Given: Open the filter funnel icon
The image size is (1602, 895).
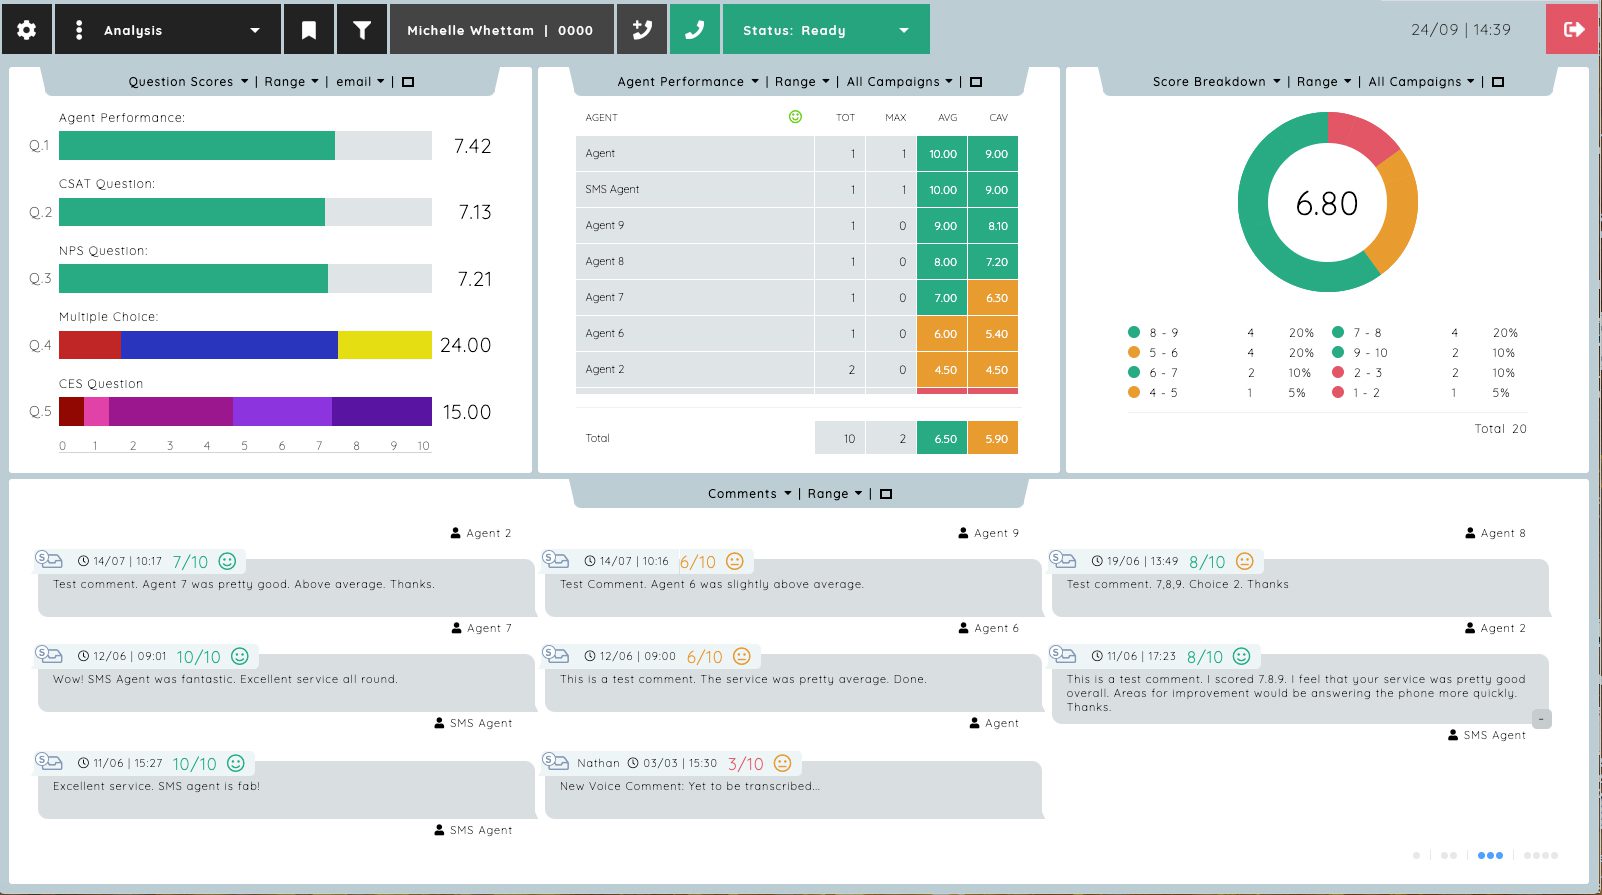Looking at the screenshot, I should pos(362,30).
